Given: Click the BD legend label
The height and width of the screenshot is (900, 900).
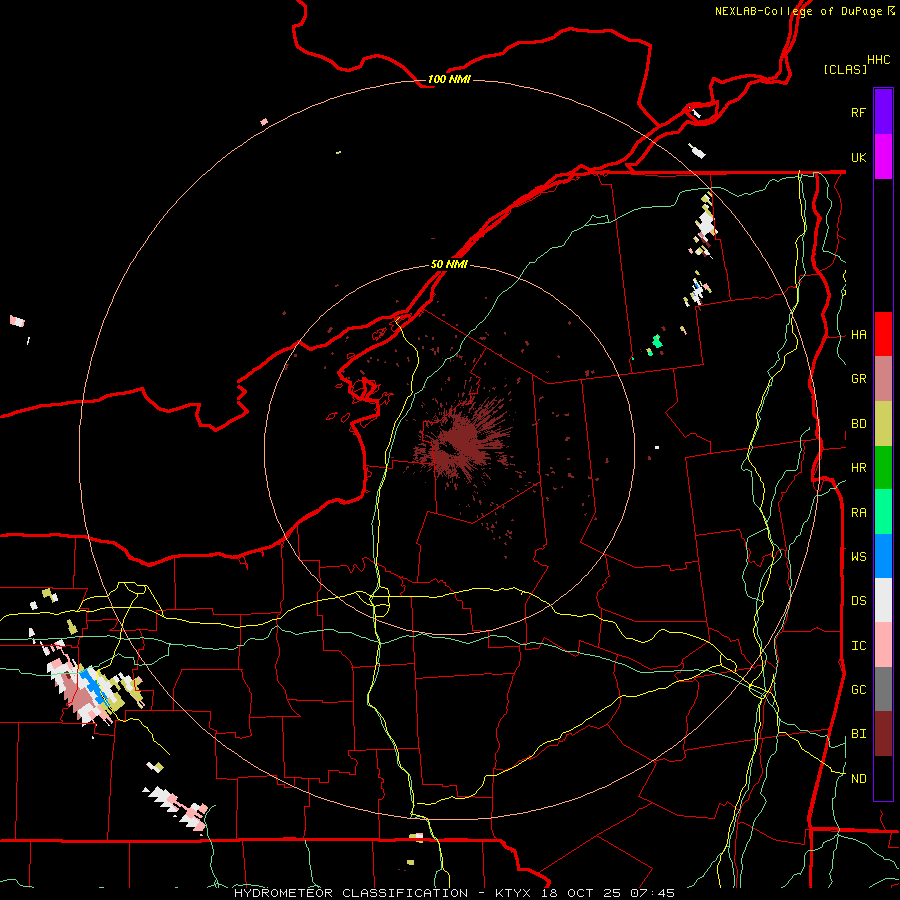Looking at the screenshot, I should click(x=858, y=424).
